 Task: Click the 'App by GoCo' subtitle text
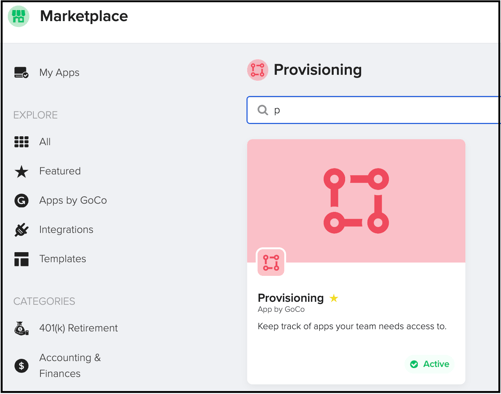point(281,310)
